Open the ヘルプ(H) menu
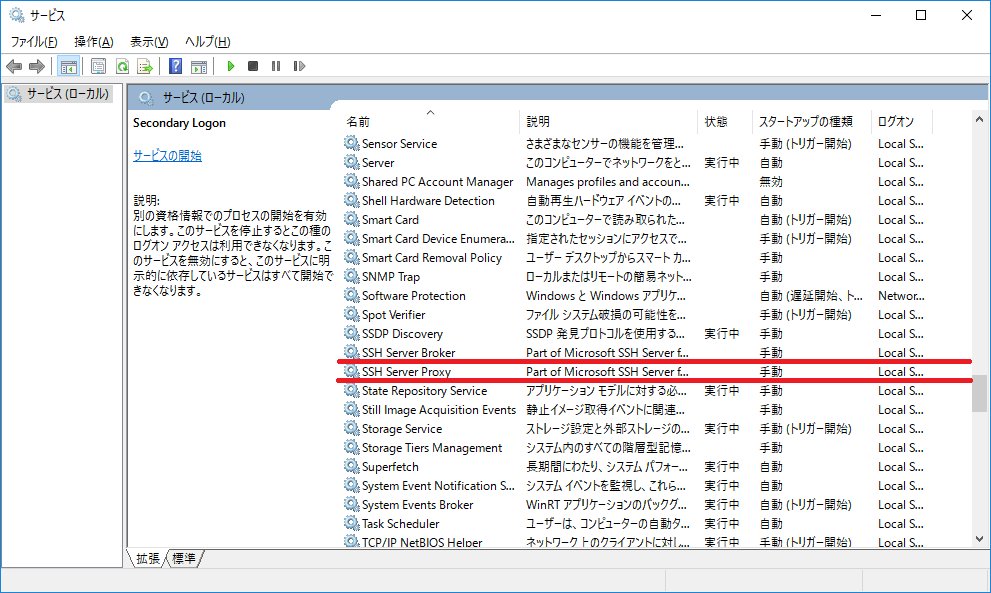The width and height of the screenshot is (991, 593). [x=207, y=42]
